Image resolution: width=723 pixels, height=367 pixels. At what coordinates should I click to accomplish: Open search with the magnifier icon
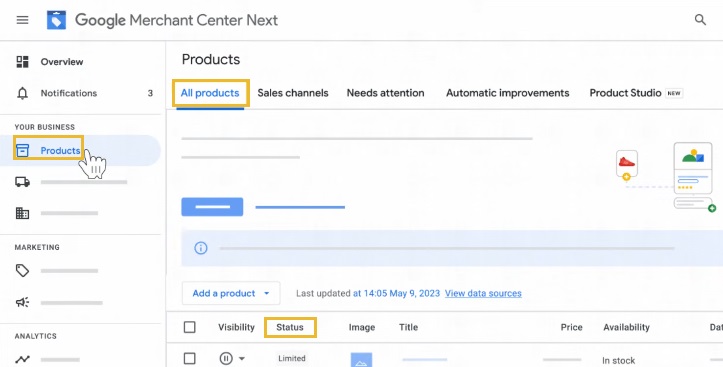point(700,20)
